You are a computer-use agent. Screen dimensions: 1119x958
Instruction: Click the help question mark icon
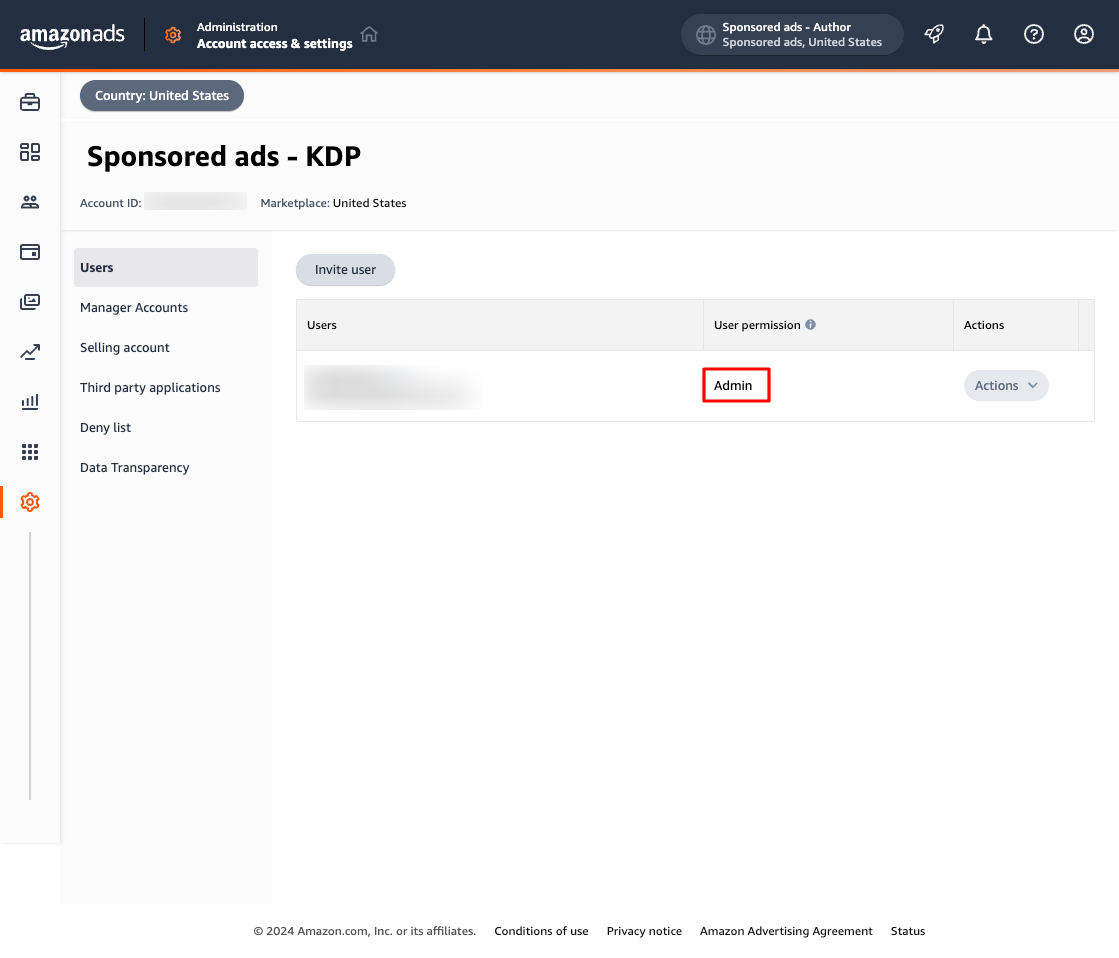[x=1034, y=35]
